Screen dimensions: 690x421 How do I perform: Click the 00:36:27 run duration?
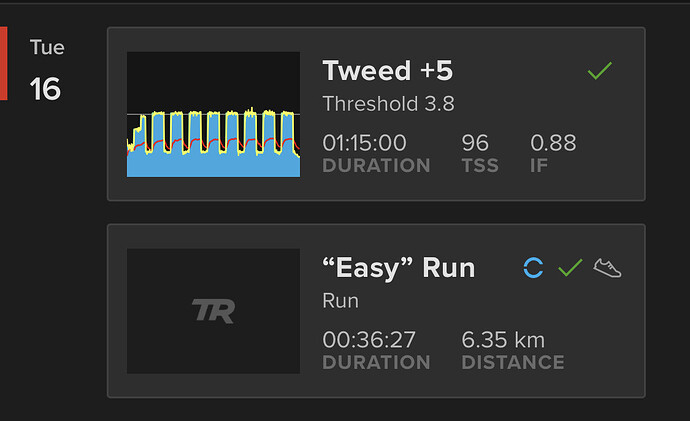(x=369, y=340)
